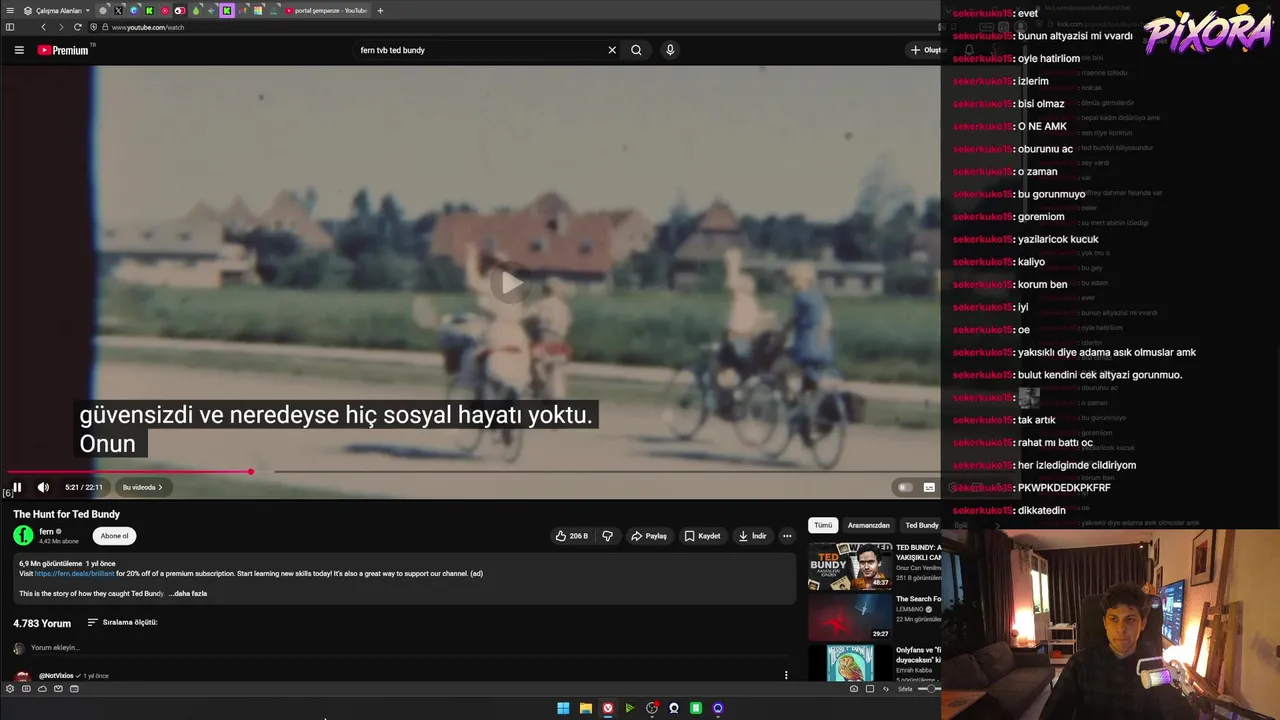This screenshot has height=720, width=1280.
Task: Save the video with Kaydet
Action: (702, 536)
